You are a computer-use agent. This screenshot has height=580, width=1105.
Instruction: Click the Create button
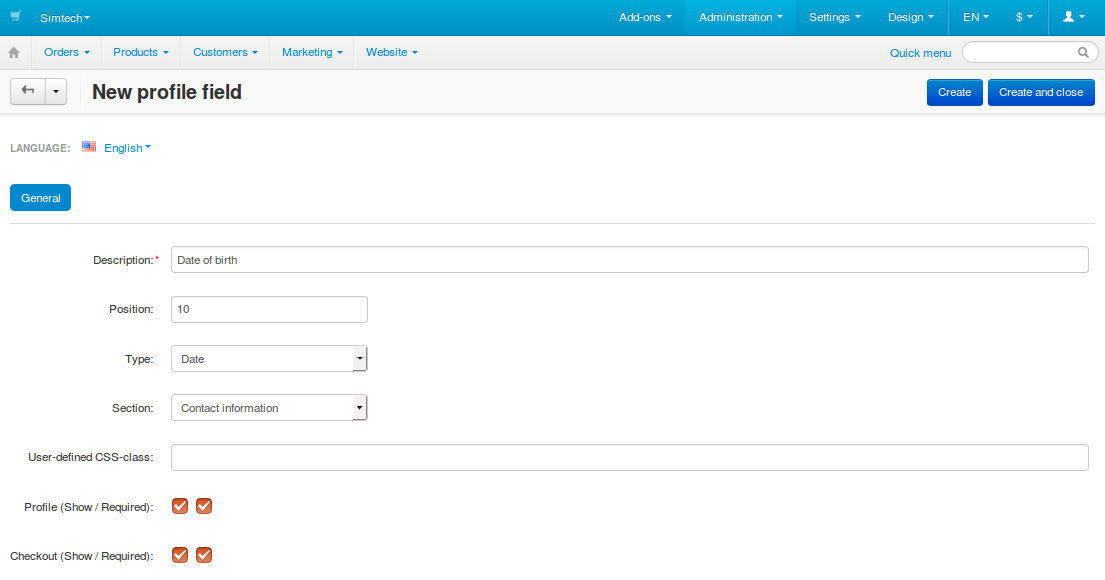point(954,92)
